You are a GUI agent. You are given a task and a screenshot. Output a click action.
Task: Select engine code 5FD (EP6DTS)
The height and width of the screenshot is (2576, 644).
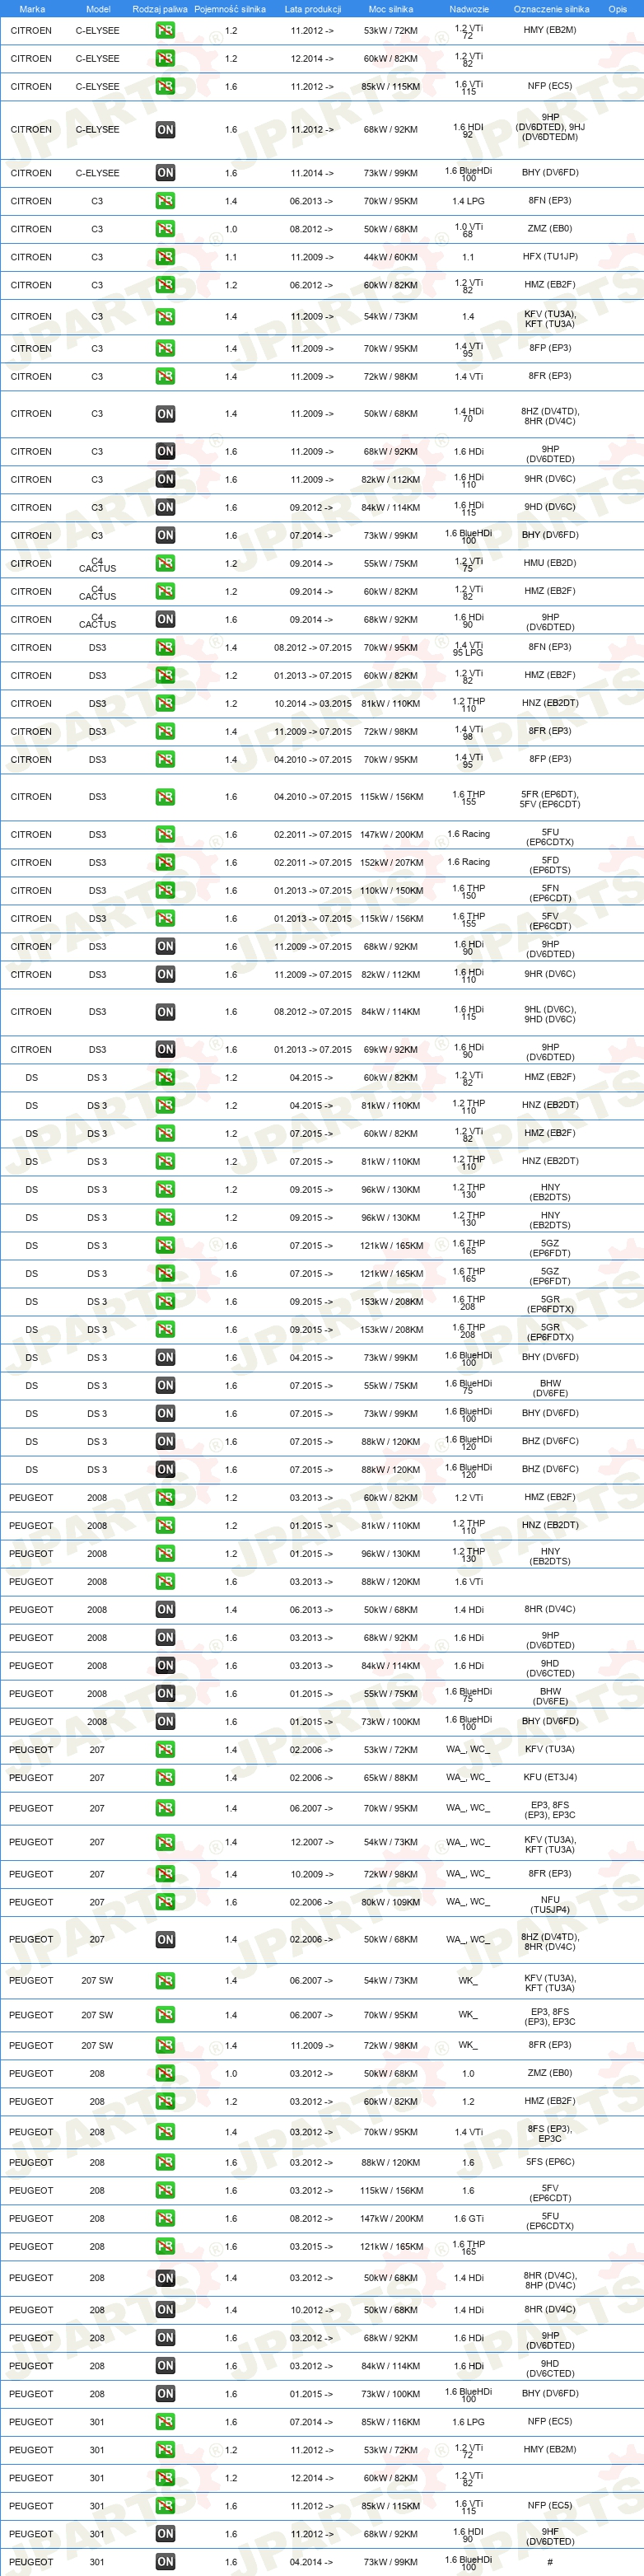click(550, 863)
